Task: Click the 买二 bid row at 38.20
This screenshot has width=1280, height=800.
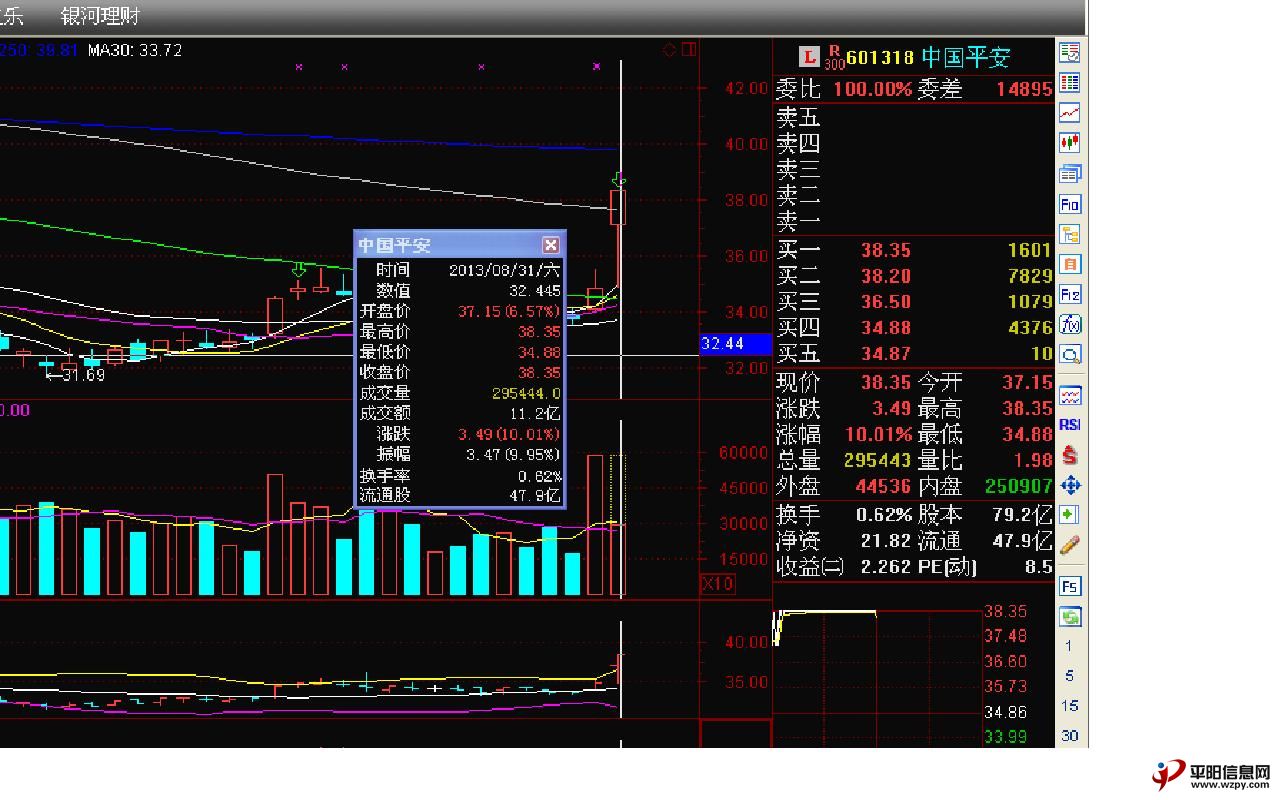Action: pos(914,276)
